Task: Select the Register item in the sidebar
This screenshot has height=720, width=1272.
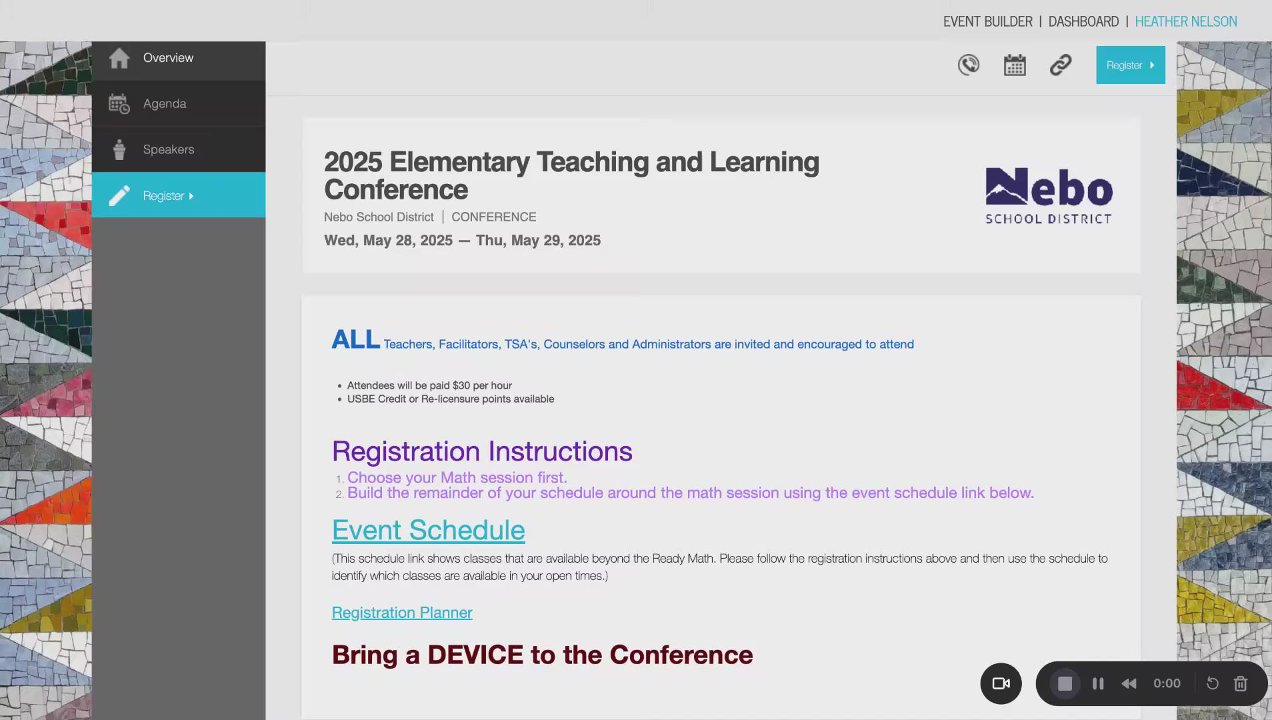Action: [x=178, y=195]
